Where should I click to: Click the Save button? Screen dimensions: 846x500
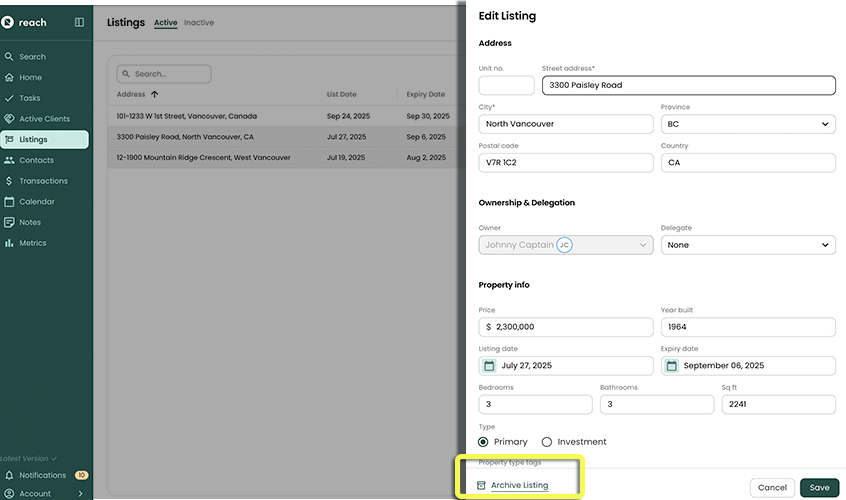coord(818,488)
